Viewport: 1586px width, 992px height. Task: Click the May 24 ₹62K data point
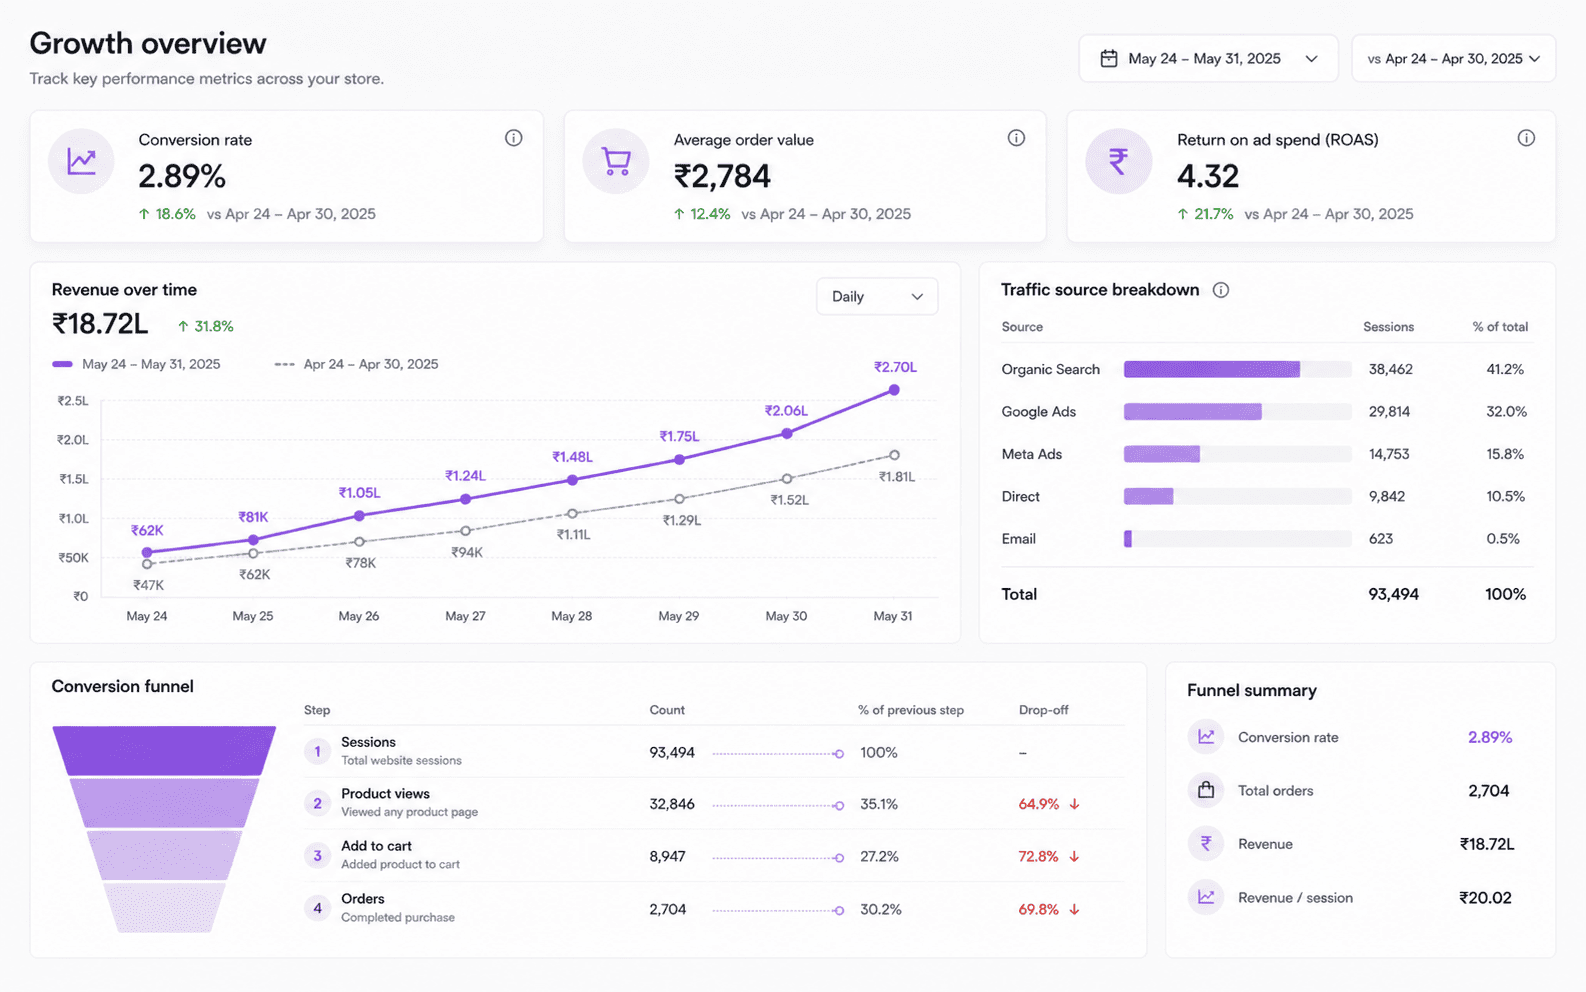pyautogui.click(x=147, y=552)
